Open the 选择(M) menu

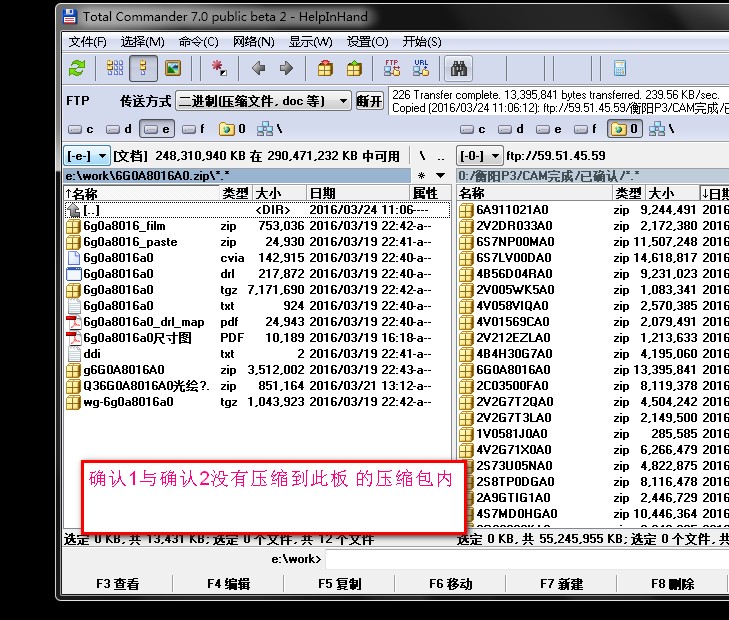click(142, 42)
